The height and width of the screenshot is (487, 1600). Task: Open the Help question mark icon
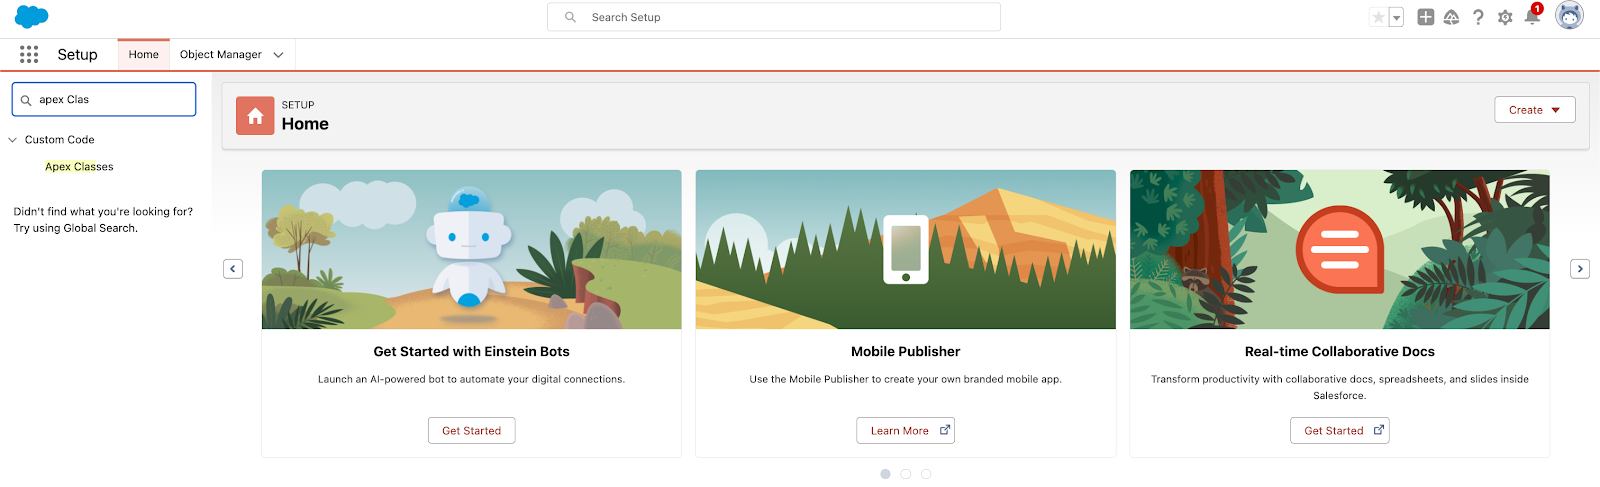pyautogui.click(x=1478, y=17)
